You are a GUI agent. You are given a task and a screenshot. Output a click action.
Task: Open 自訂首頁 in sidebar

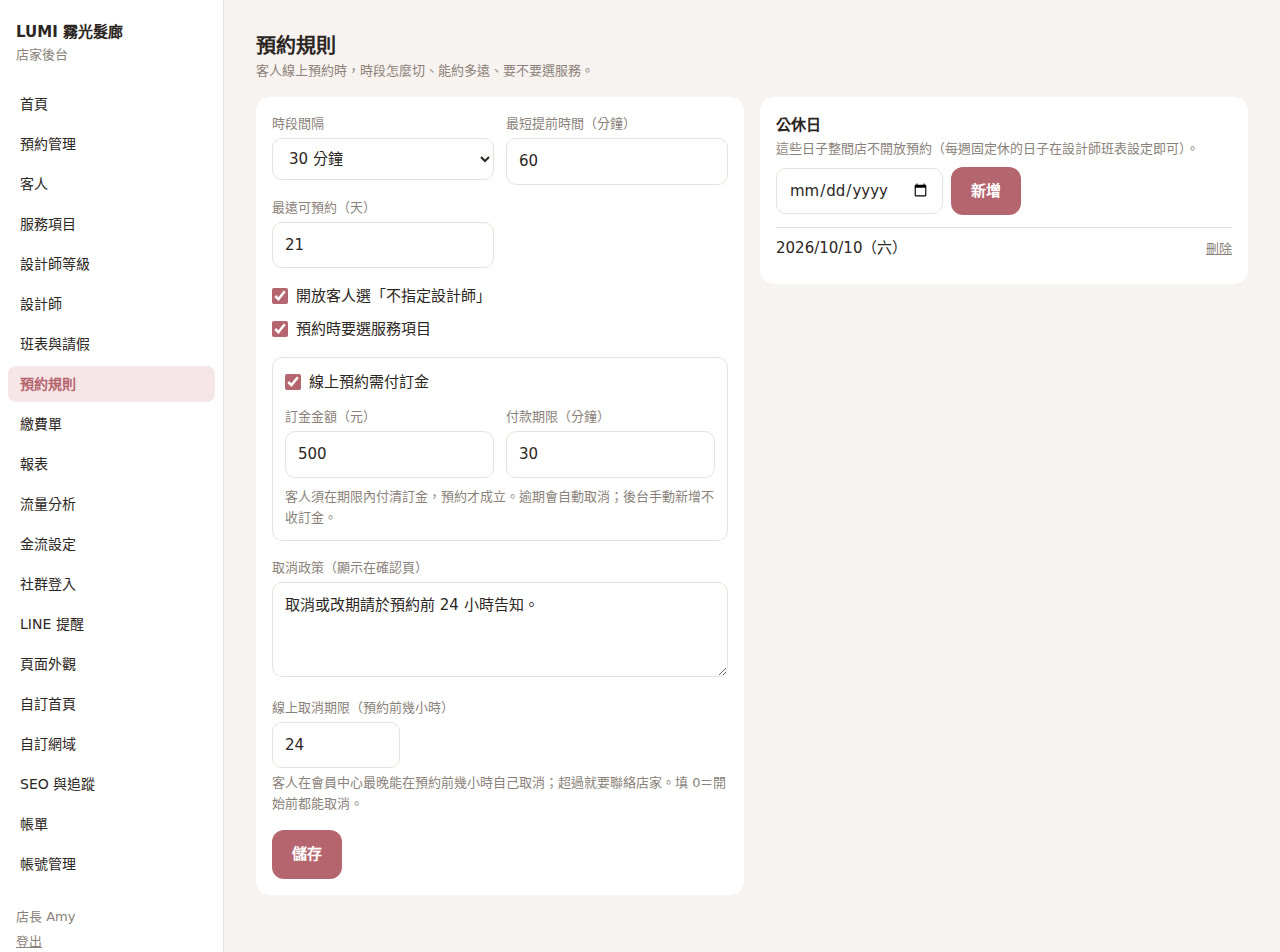[x=111, y=704]
